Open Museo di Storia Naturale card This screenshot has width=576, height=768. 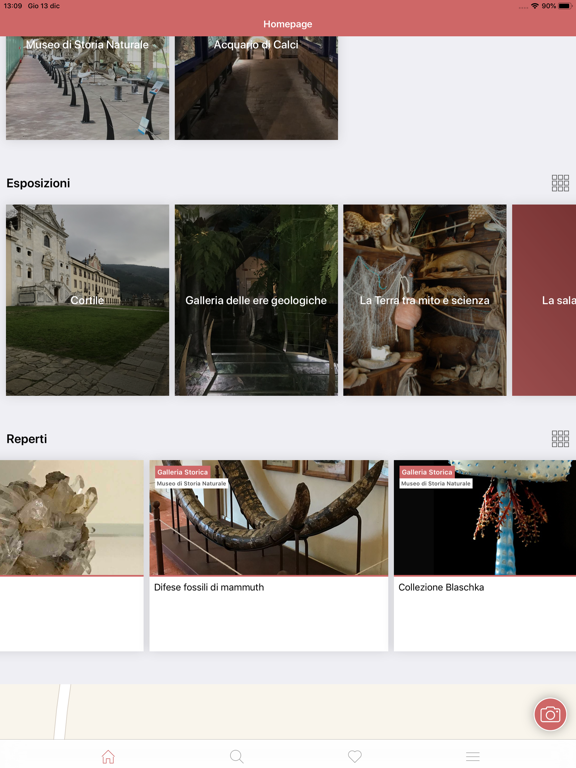(87, 88)
